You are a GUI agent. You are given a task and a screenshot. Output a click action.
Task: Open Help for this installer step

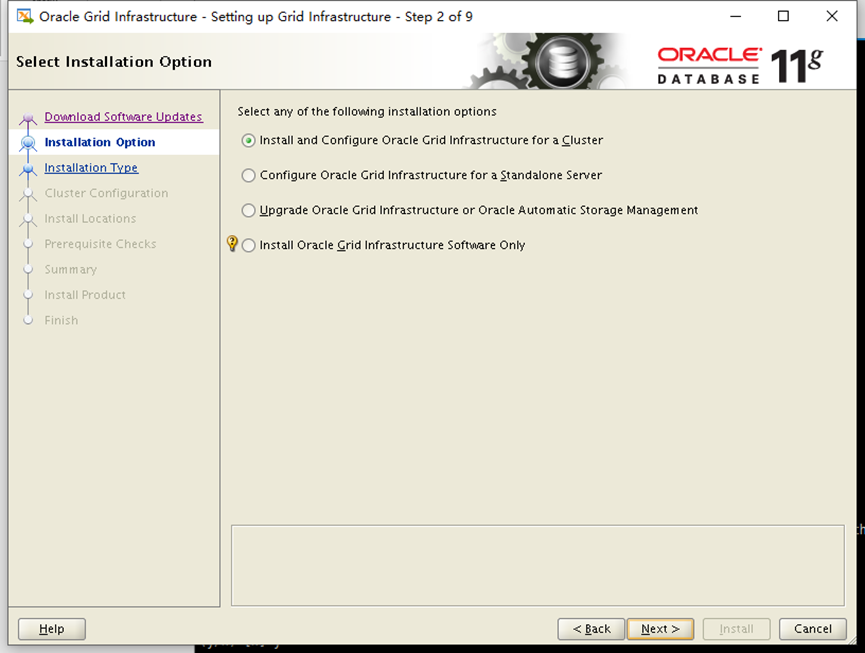[x=52, y=629]
